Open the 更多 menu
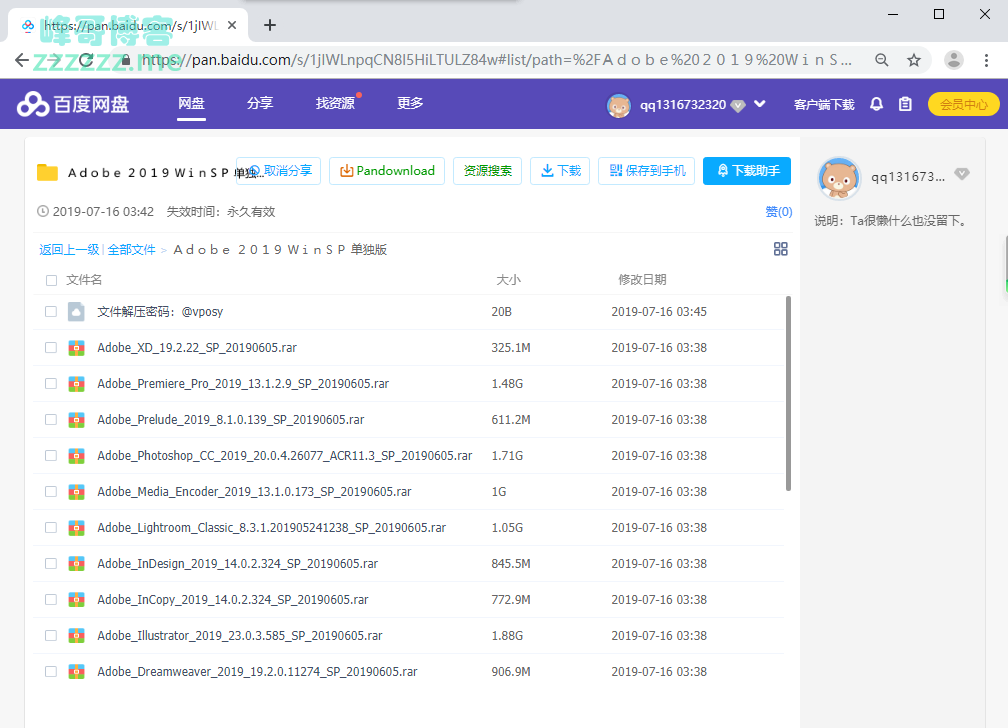 (410, 104)
